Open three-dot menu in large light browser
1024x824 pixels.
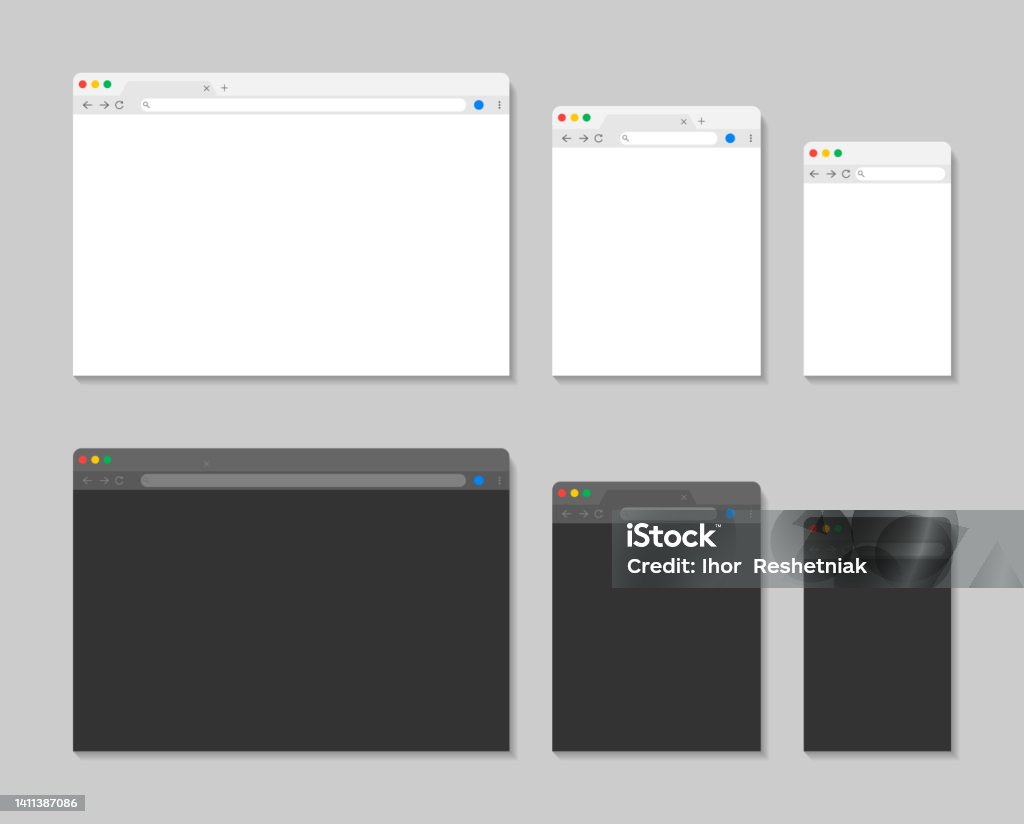500,105
